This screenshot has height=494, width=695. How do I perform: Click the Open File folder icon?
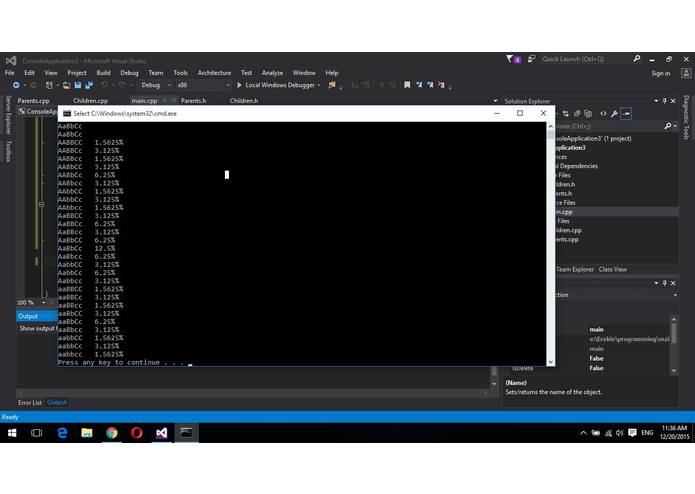[66, 85]
